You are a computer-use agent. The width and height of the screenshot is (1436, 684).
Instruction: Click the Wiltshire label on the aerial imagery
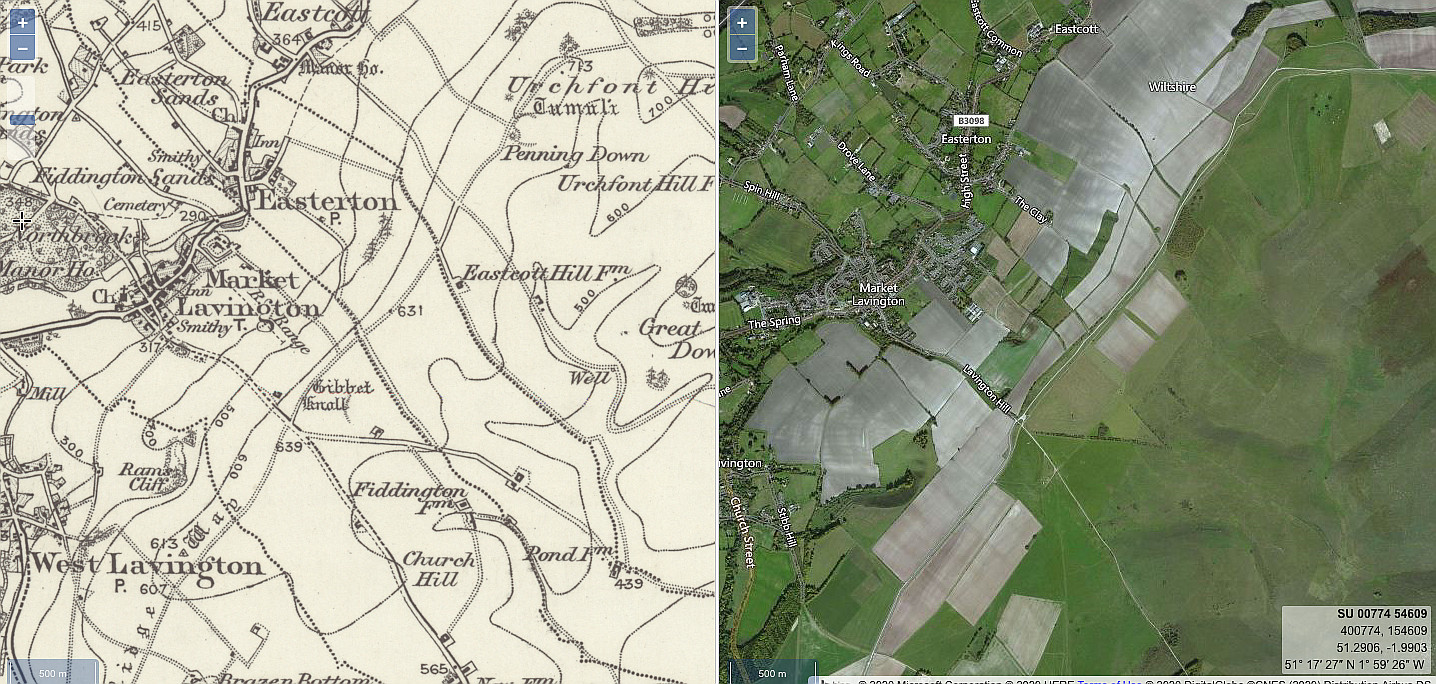click(1172, 88)
